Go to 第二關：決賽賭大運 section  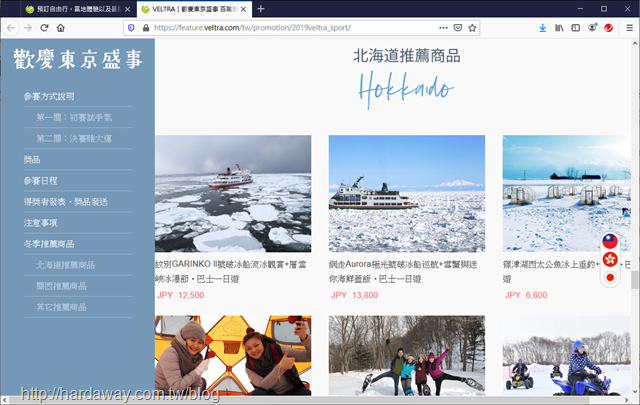(x=74, y=139)
